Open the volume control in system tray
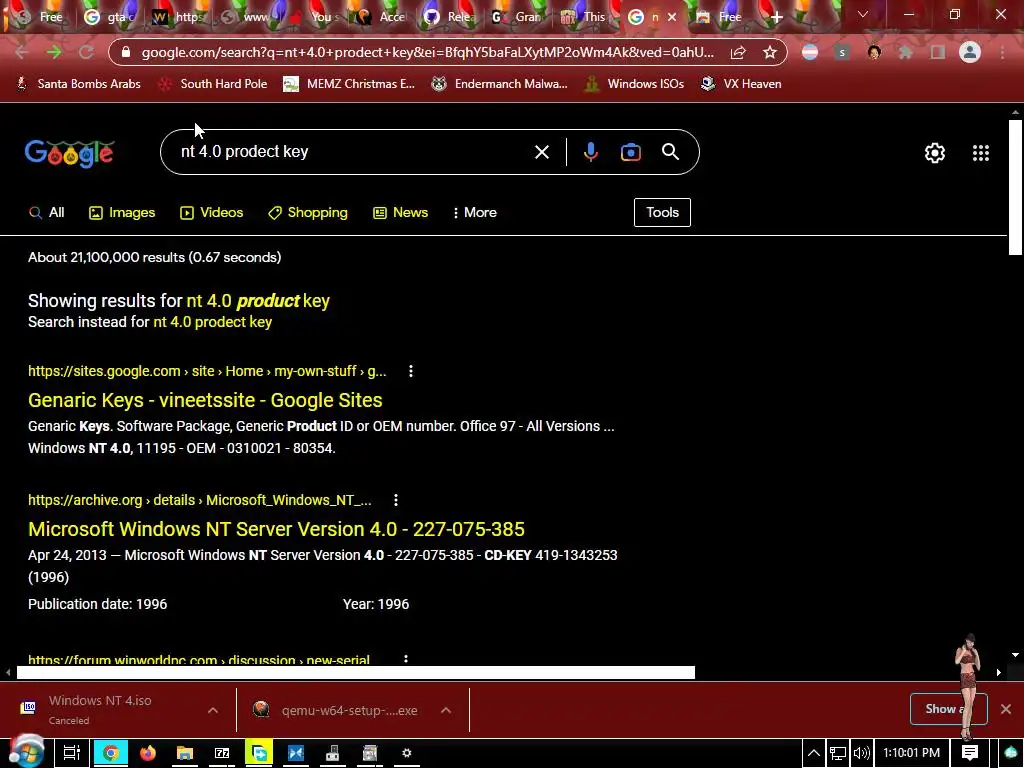 point(861,753)
